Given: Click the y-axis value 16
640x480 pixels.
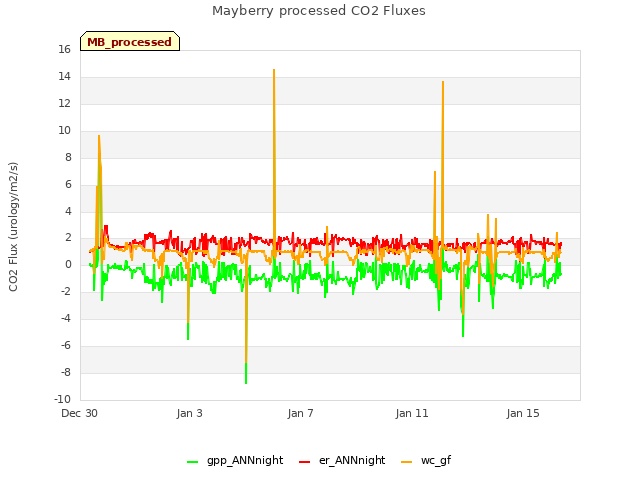Looking at the screenshot, I should [x=64, y=50].
